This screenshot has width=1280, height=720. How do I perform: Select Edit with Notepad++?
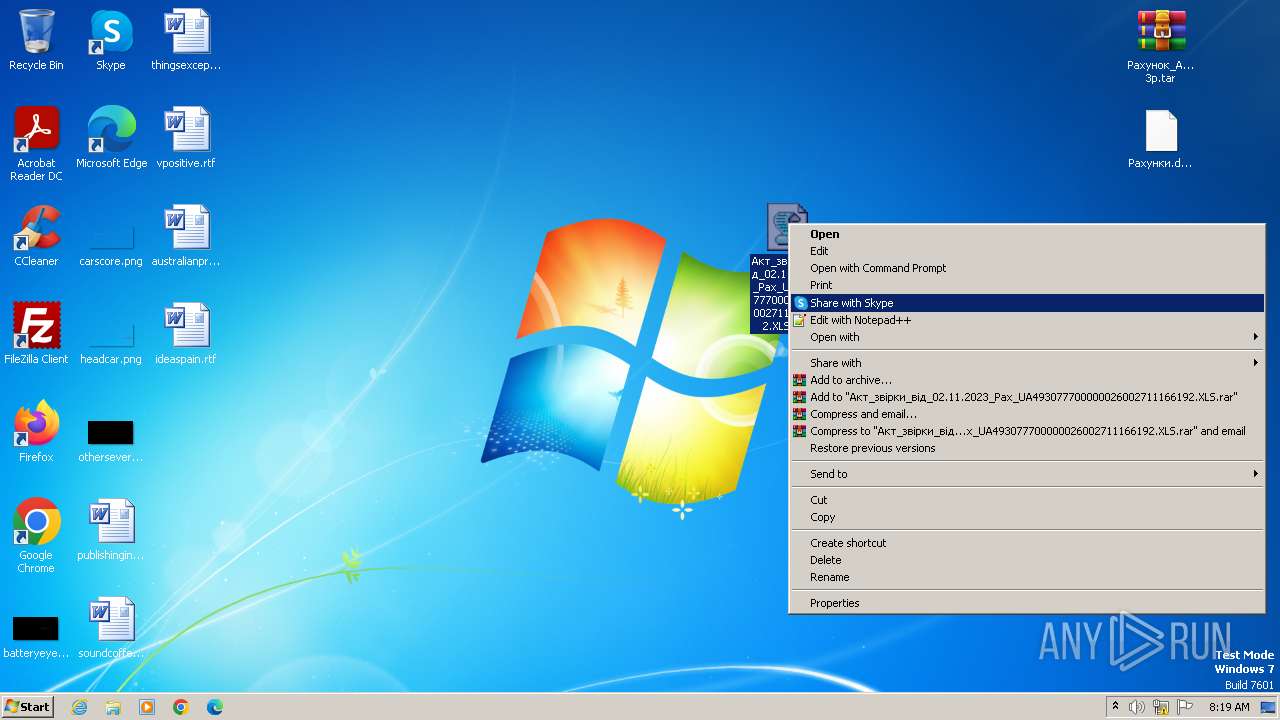tap(1026, 320)
